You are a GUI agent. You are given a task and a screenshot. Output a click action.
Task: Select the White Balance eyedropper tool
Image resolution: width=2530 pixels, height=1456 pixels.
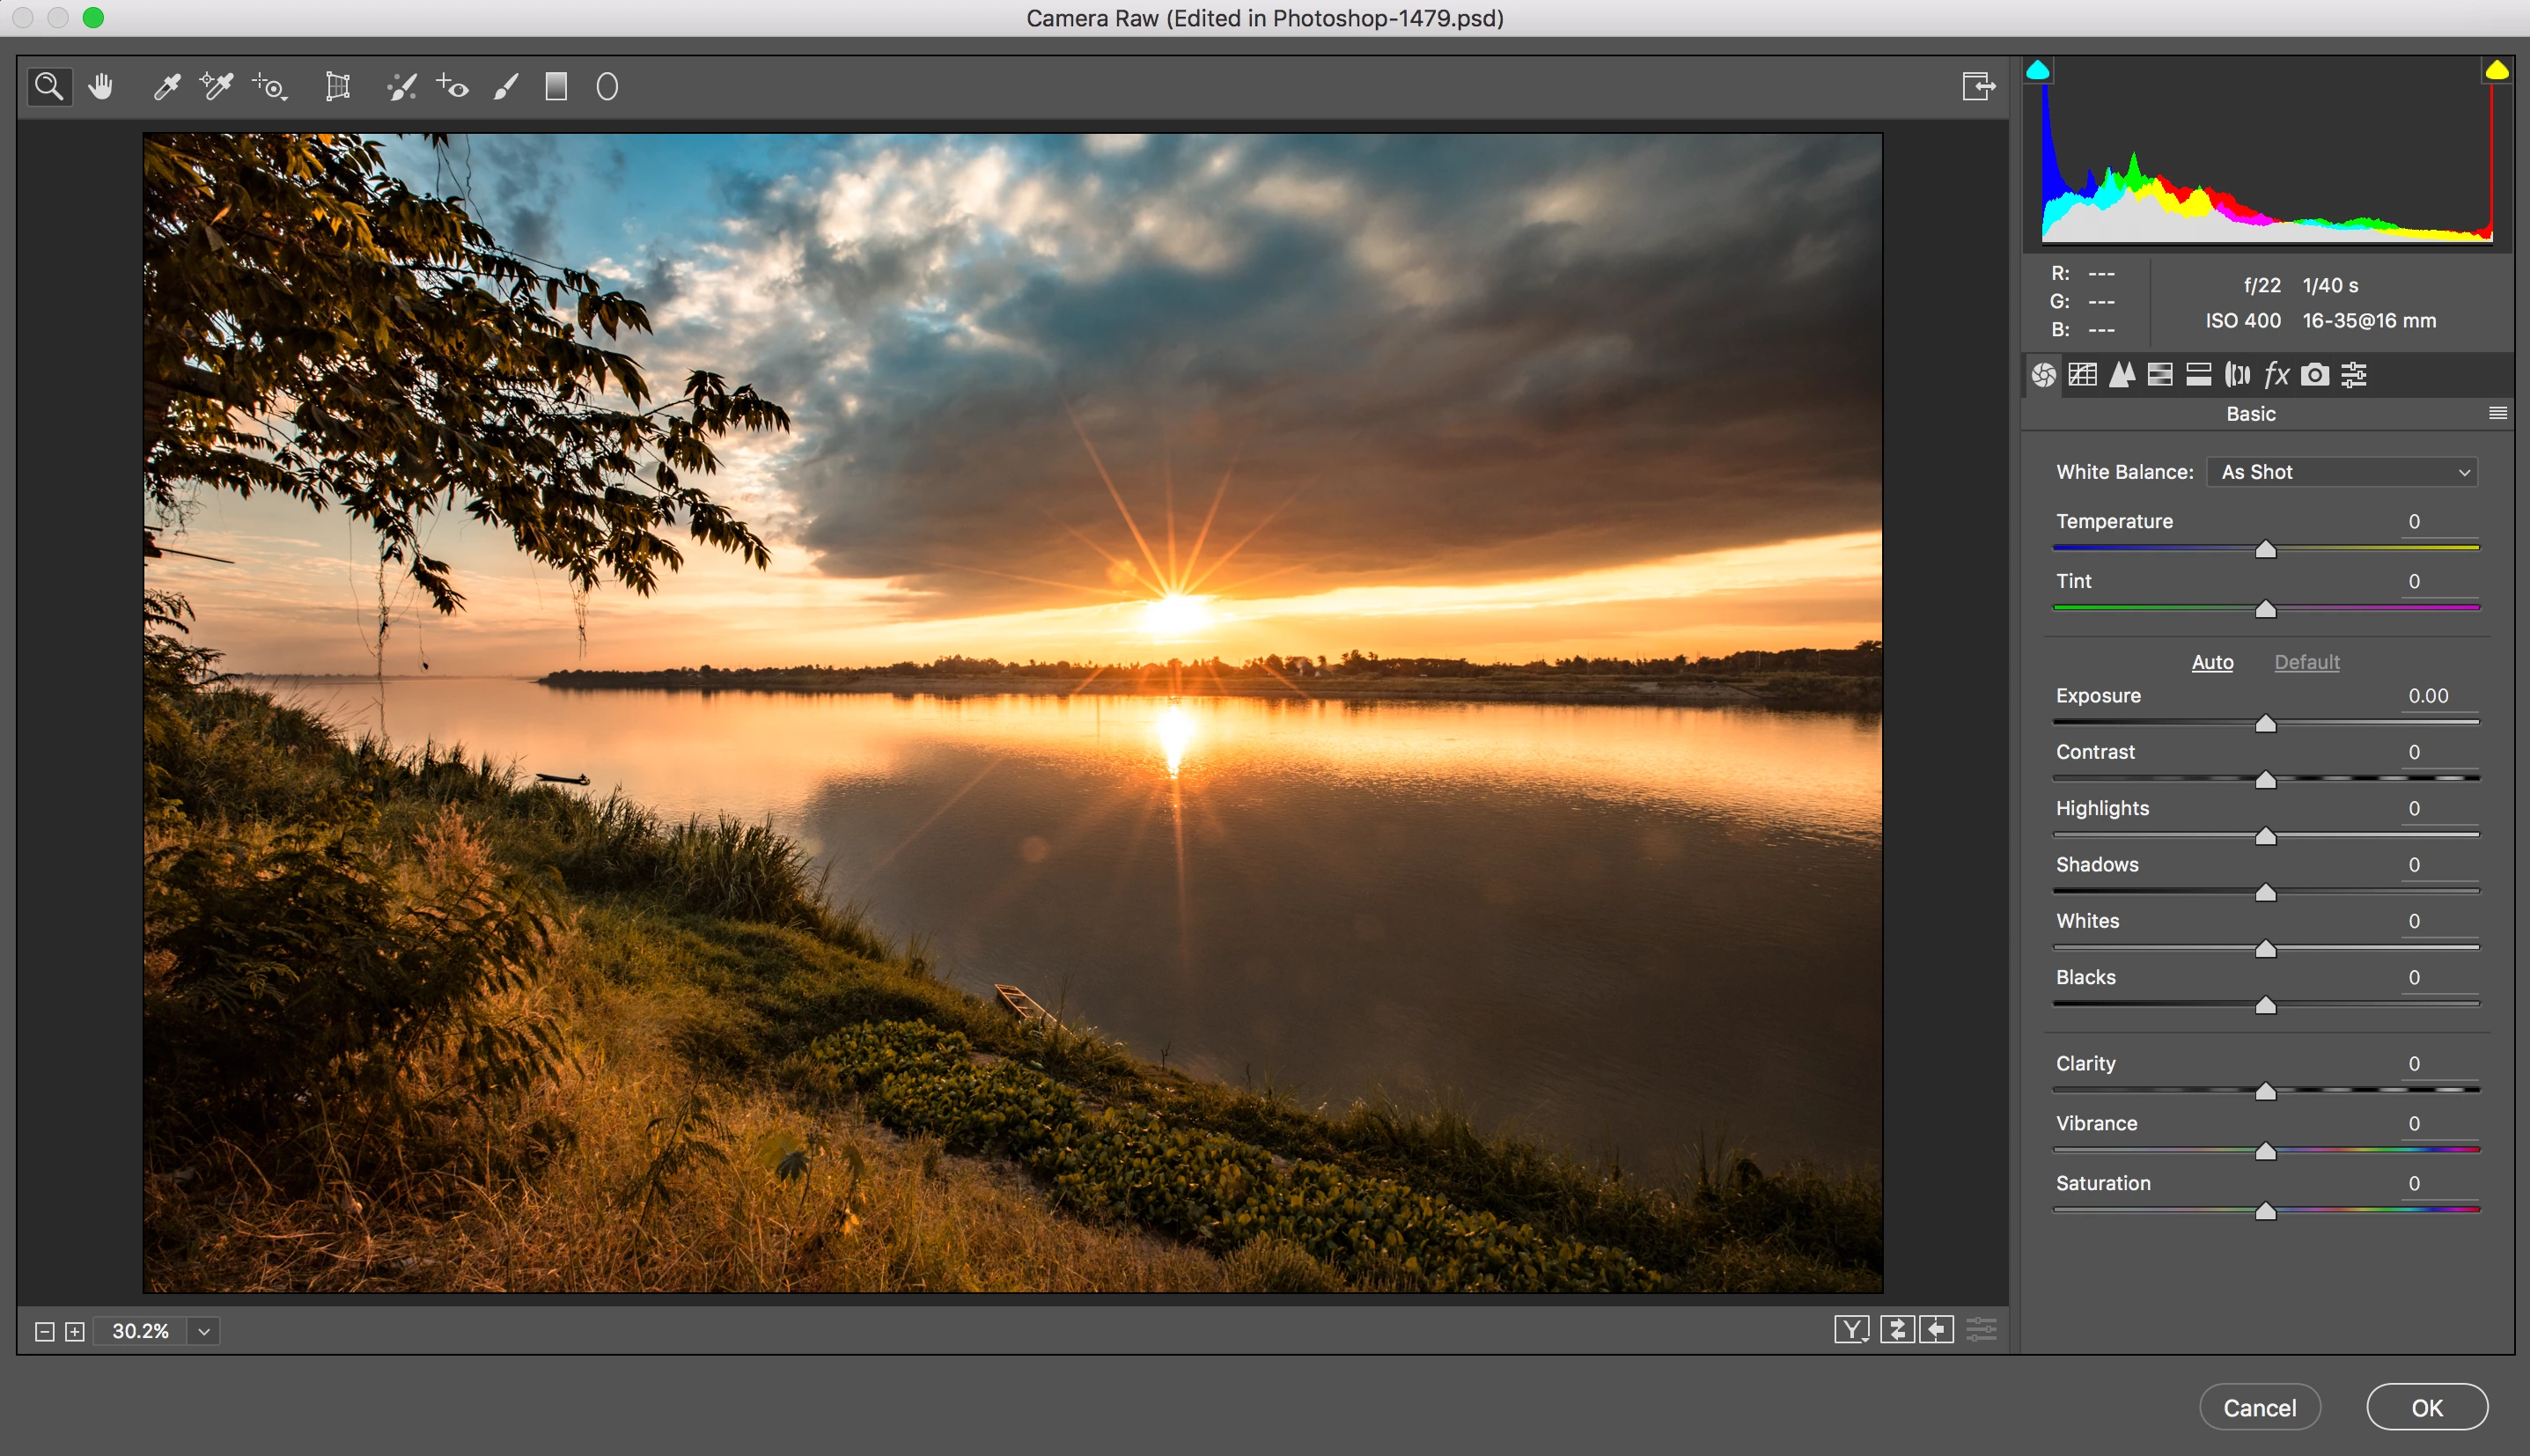point(166,87)
